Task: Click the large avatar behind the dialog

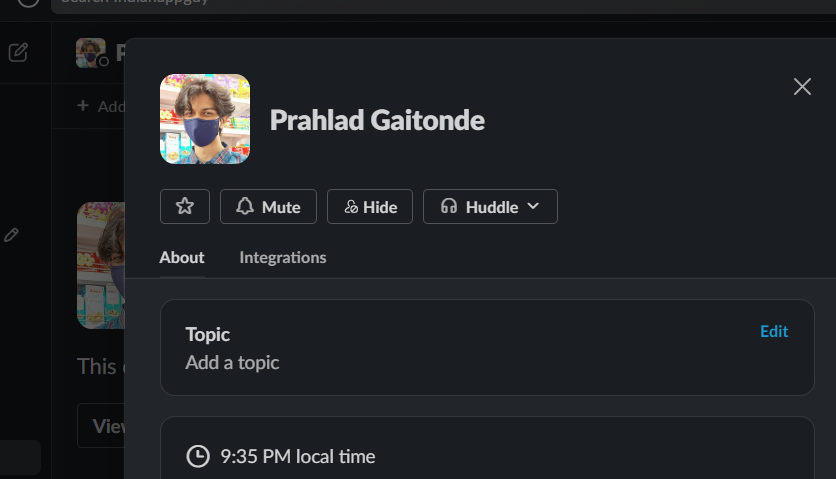Action: click(x=100, y=265)
